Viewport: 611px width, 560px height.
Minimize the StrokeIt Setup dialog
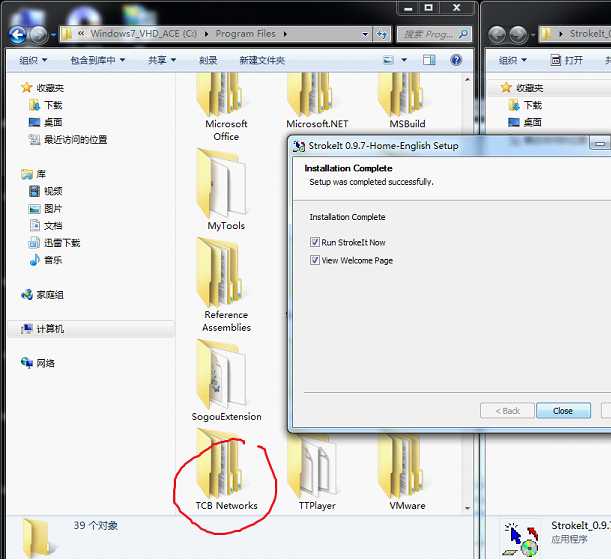pos(600,144)
